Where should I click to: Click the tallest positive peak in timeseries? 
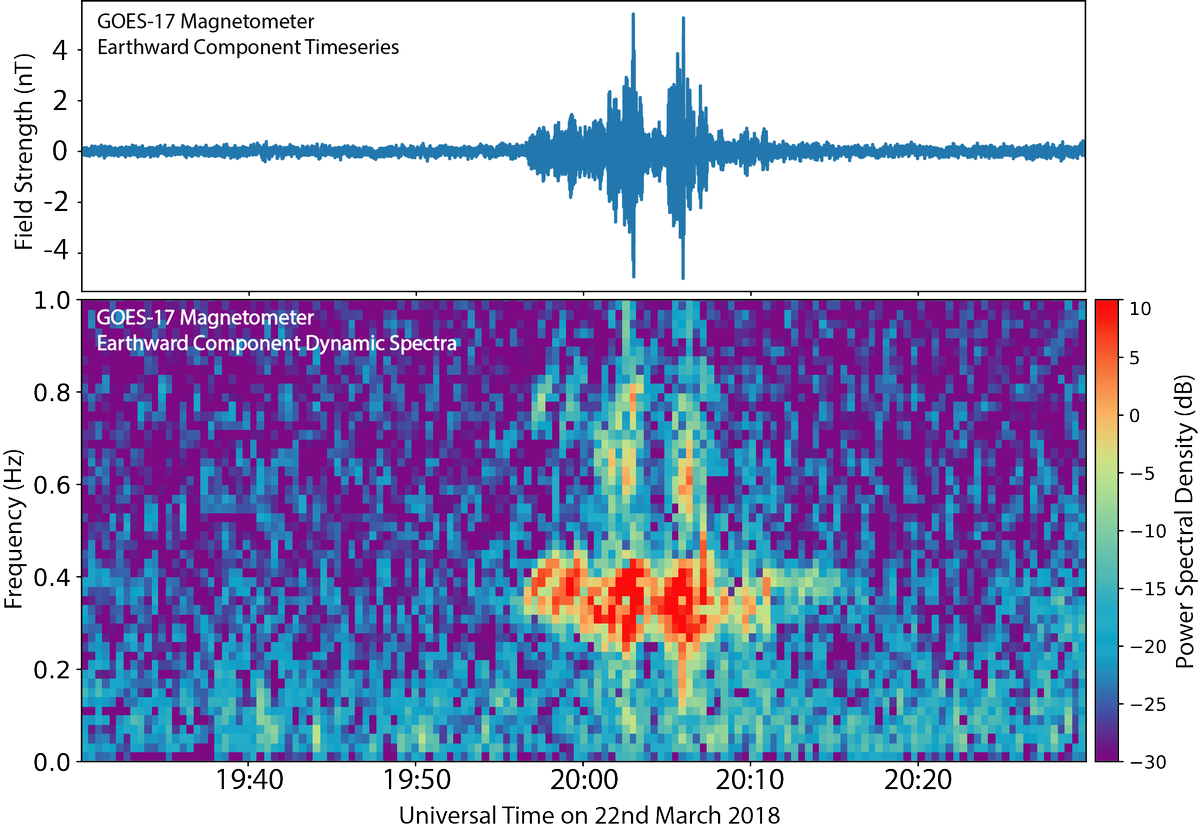(x=633, y=16)
